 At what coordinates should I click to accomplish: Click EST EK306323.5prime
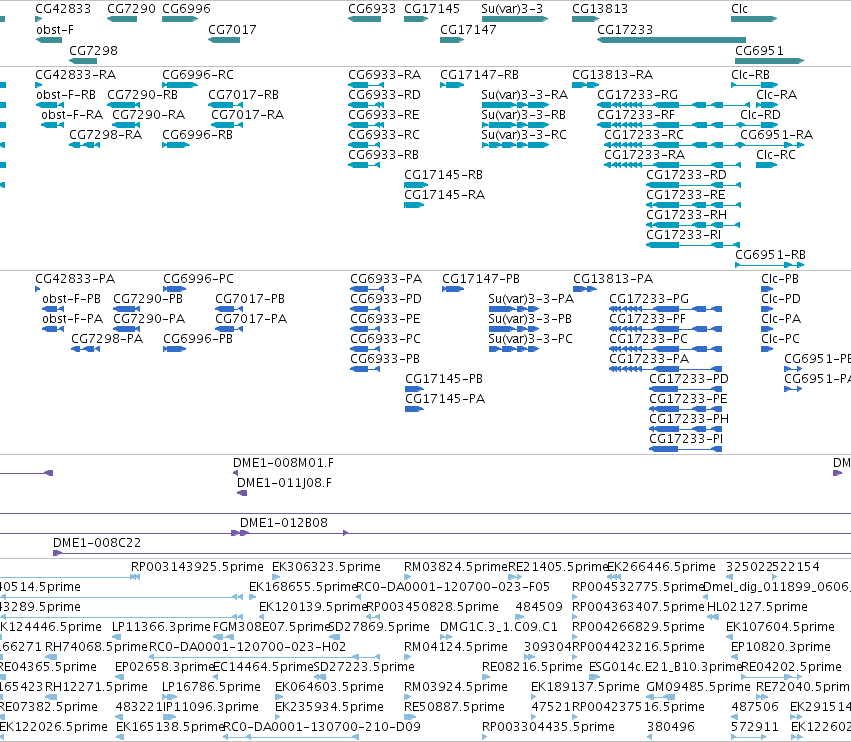coord(326,567)
